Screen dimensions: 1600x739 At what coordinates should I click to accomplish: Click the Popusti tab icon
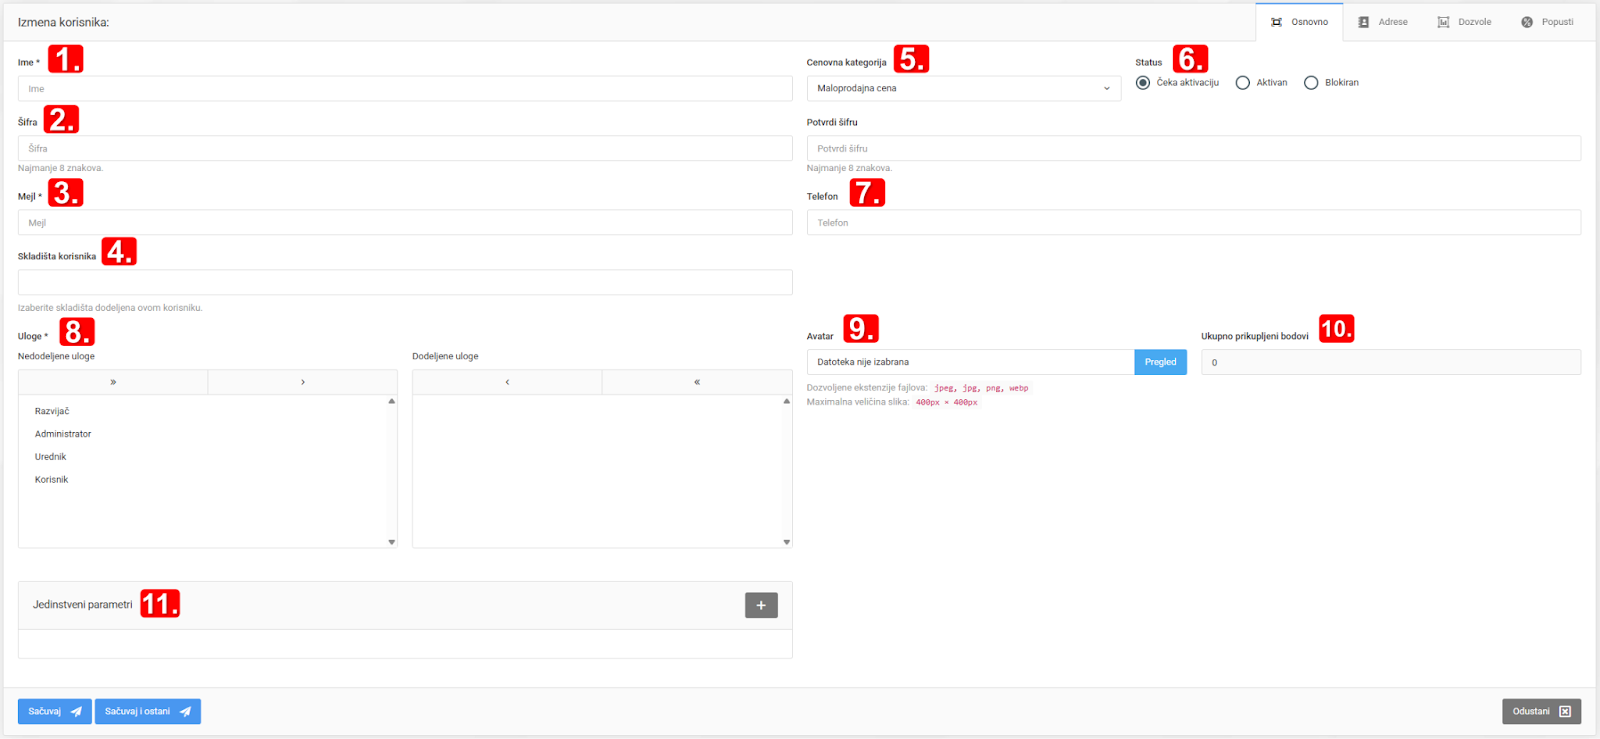tap(1527, 22)
